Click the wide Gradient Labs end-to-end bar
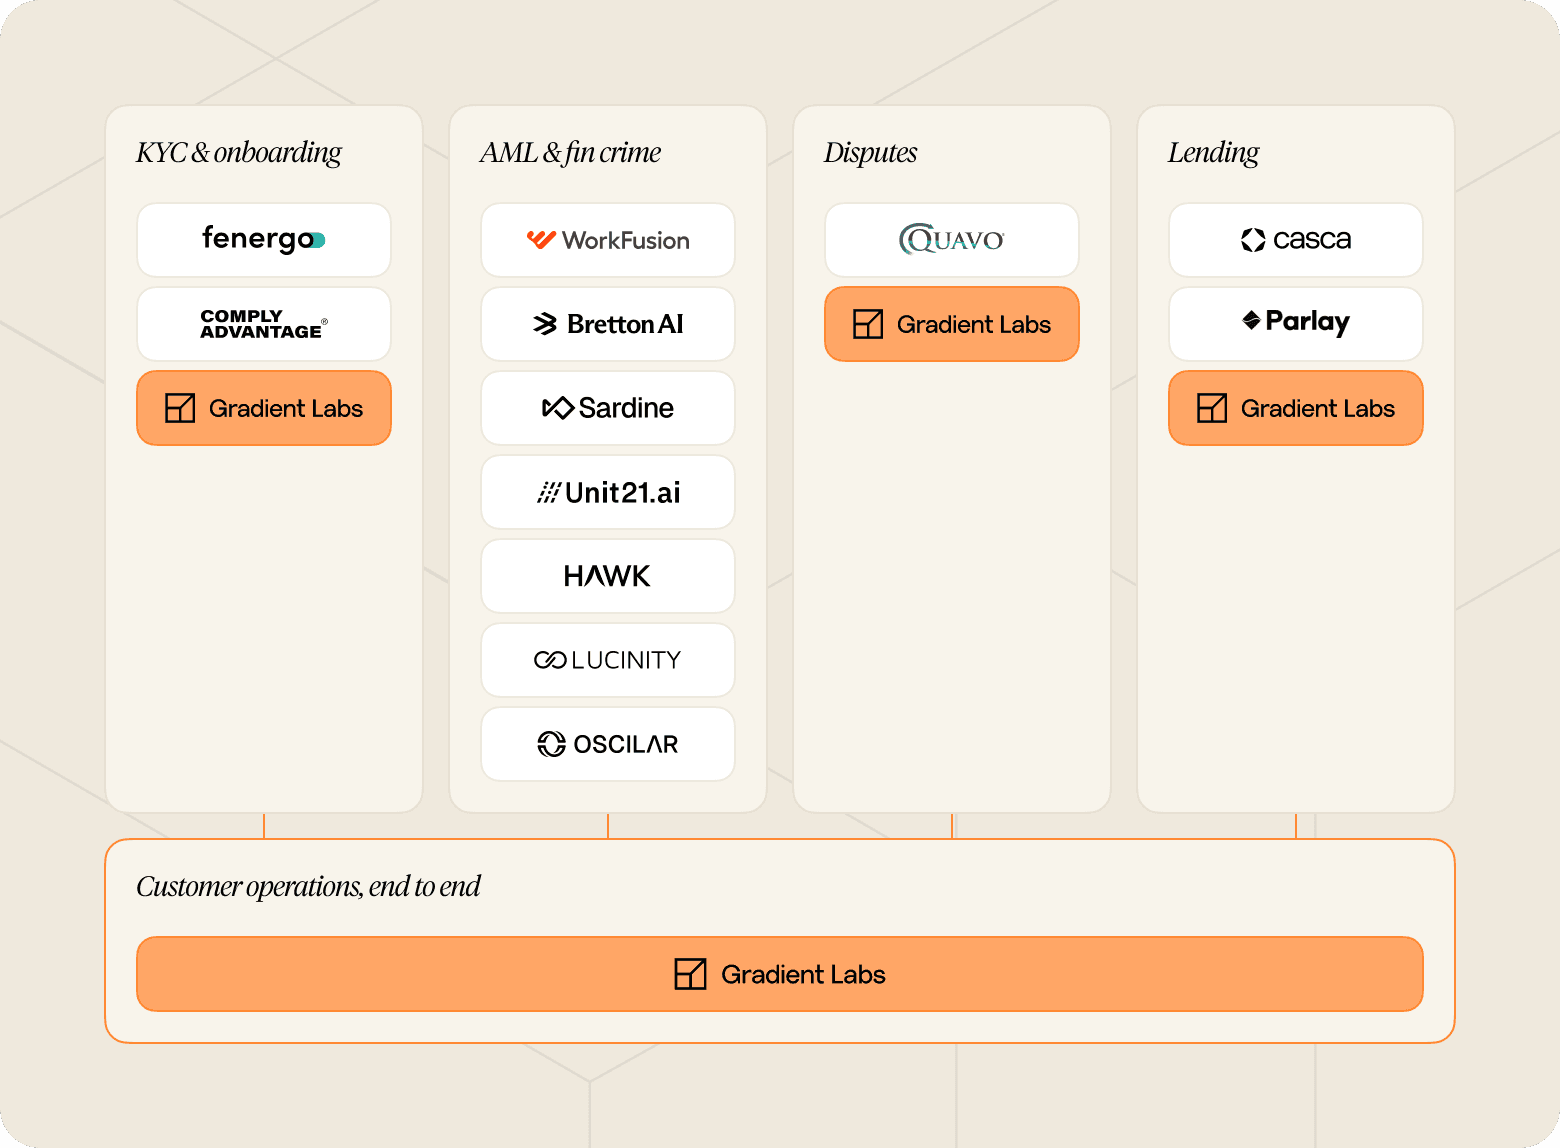 [x=780, y=974]
